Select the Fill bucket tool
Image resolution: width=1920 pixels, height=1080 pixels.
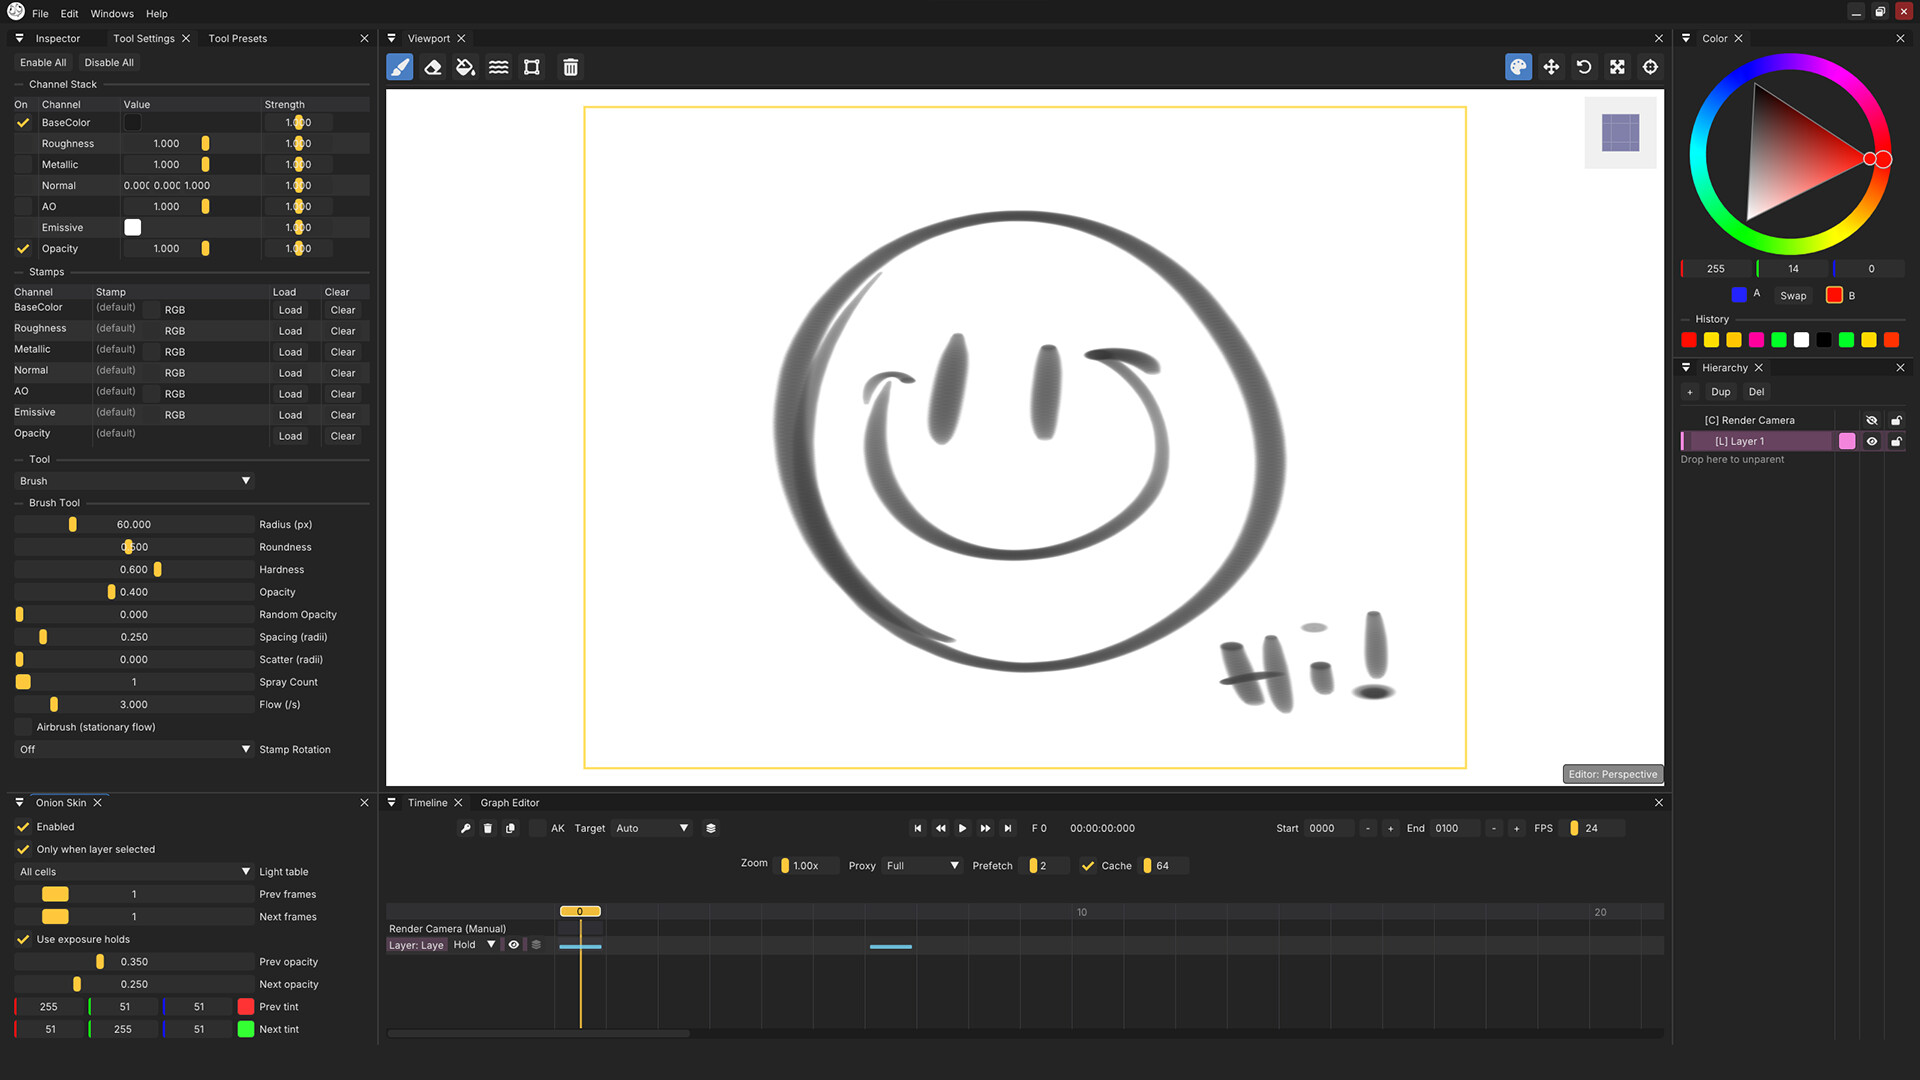tap(465, 67)
